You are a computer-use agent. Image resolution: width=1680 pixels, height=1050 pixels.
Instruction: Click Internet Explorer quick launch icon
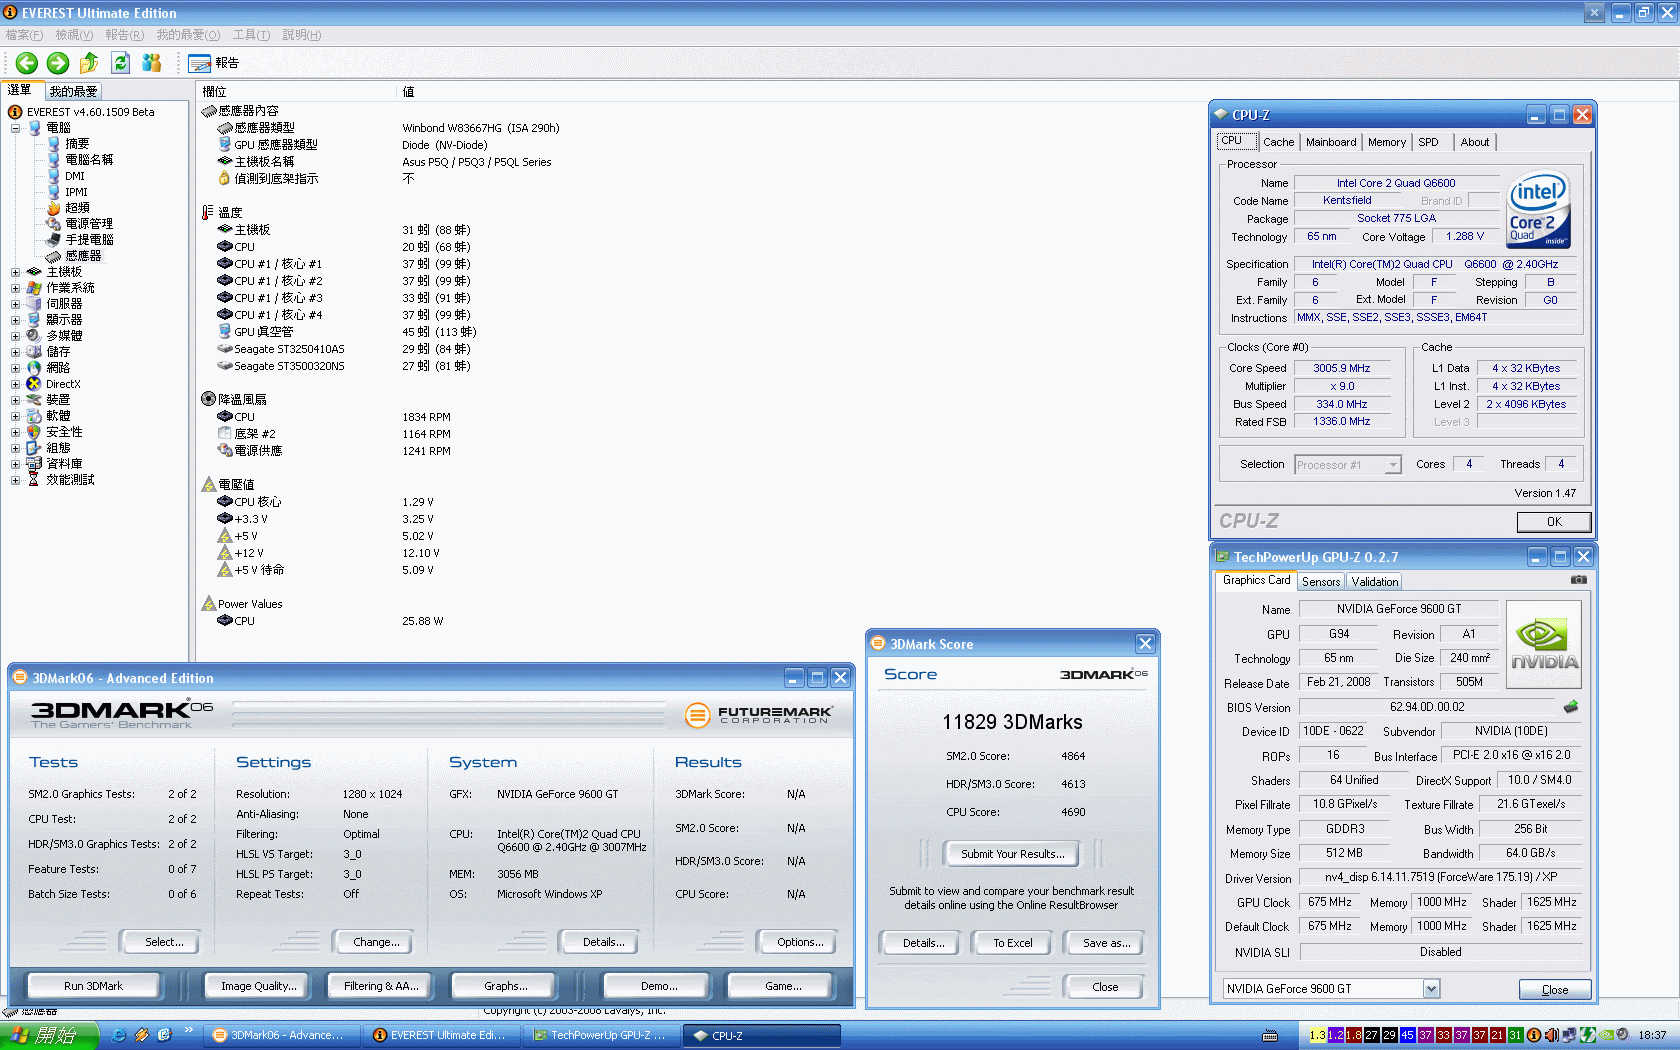coord(119,1035)
